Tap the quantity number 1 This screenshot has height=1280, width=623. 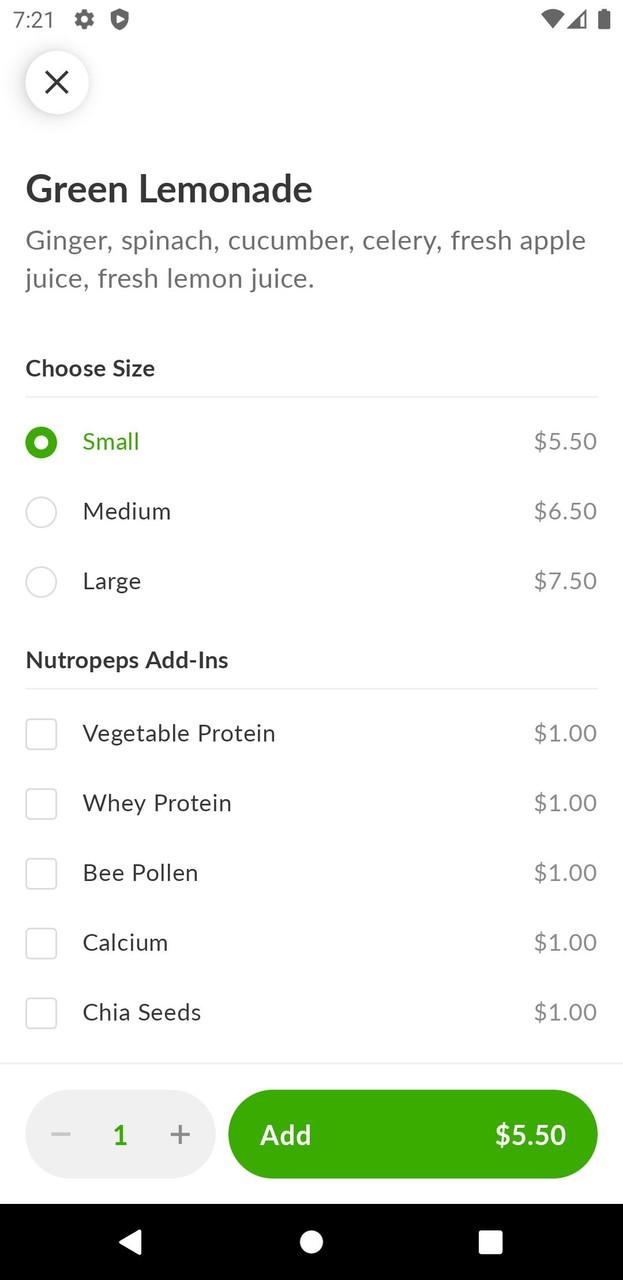pos(120,1135)
